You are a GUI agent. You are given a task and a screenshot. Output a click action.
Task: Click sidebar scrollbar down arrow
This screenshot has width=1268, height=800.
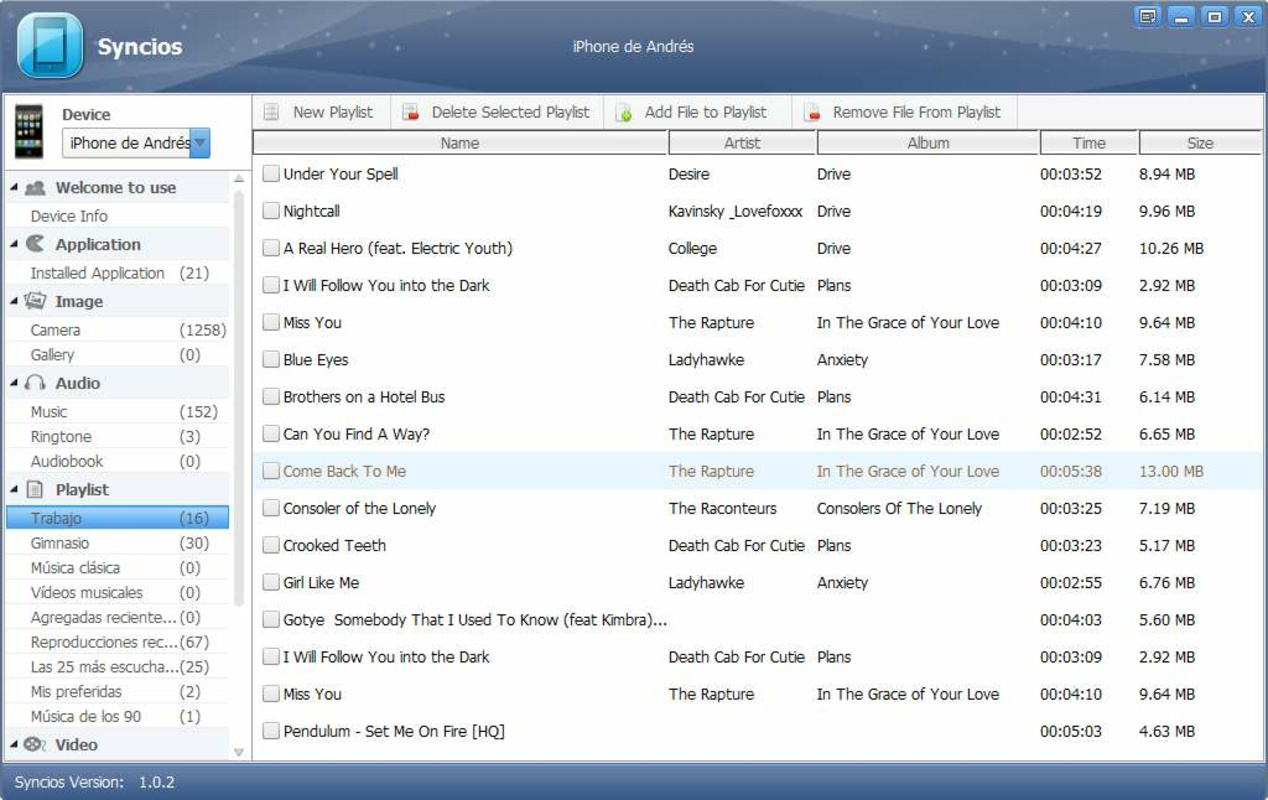point(239,752)
